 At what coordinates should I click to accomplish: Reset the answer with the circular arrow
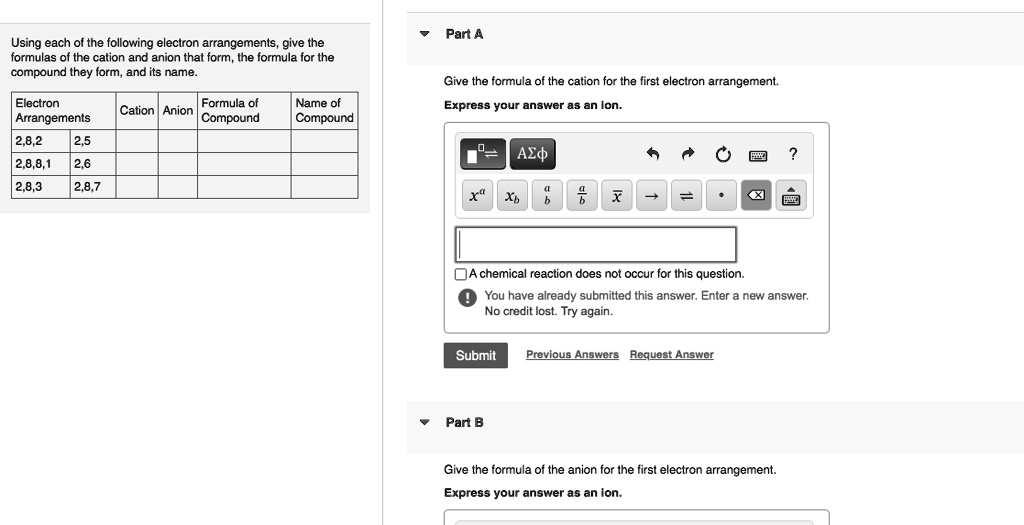tap(722, 154)
